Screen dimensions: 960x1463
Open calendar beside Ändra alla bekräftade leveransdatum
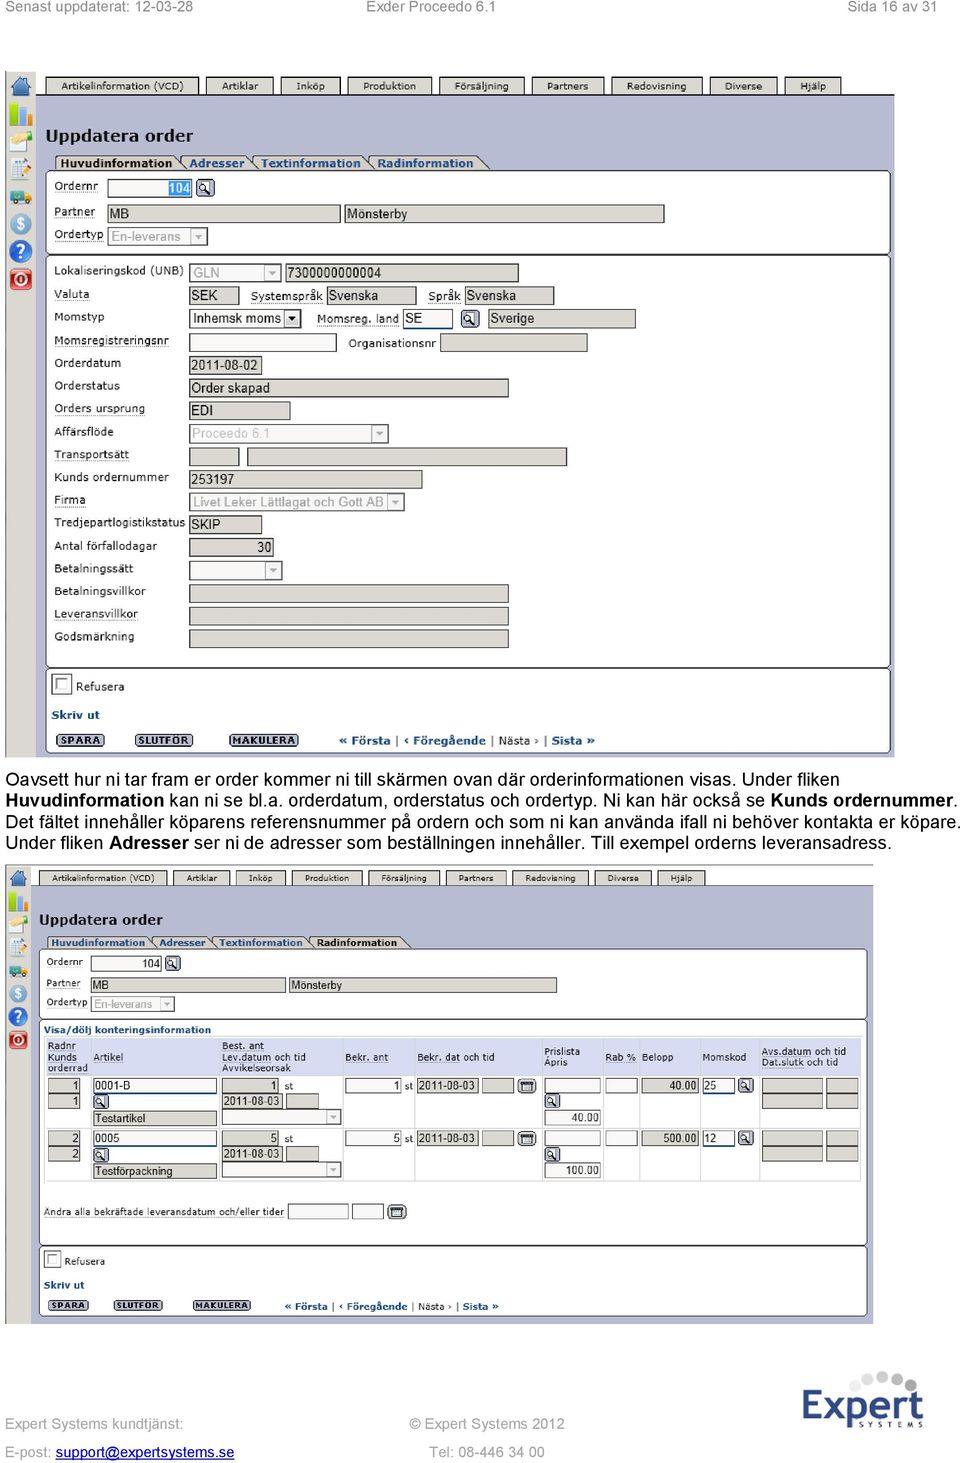[397, 1212]
